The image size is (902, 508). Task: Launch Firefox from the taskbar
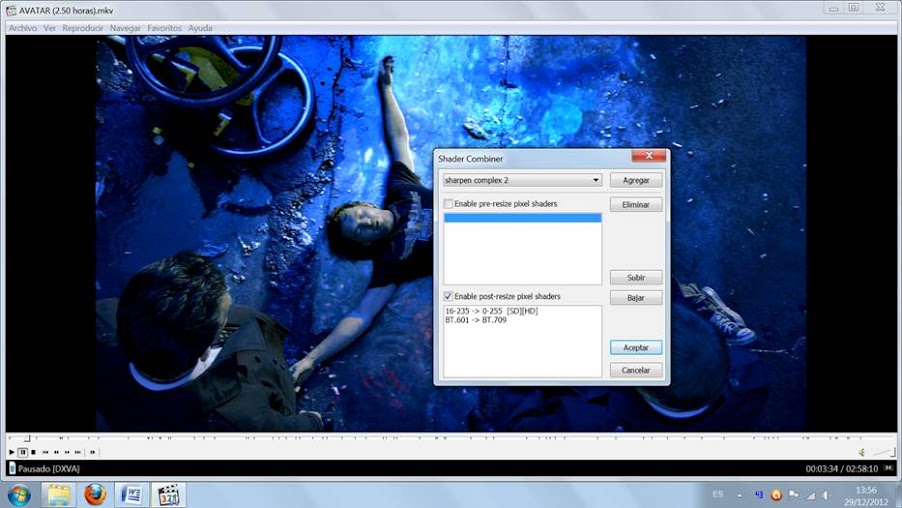(x=95, y=495)
